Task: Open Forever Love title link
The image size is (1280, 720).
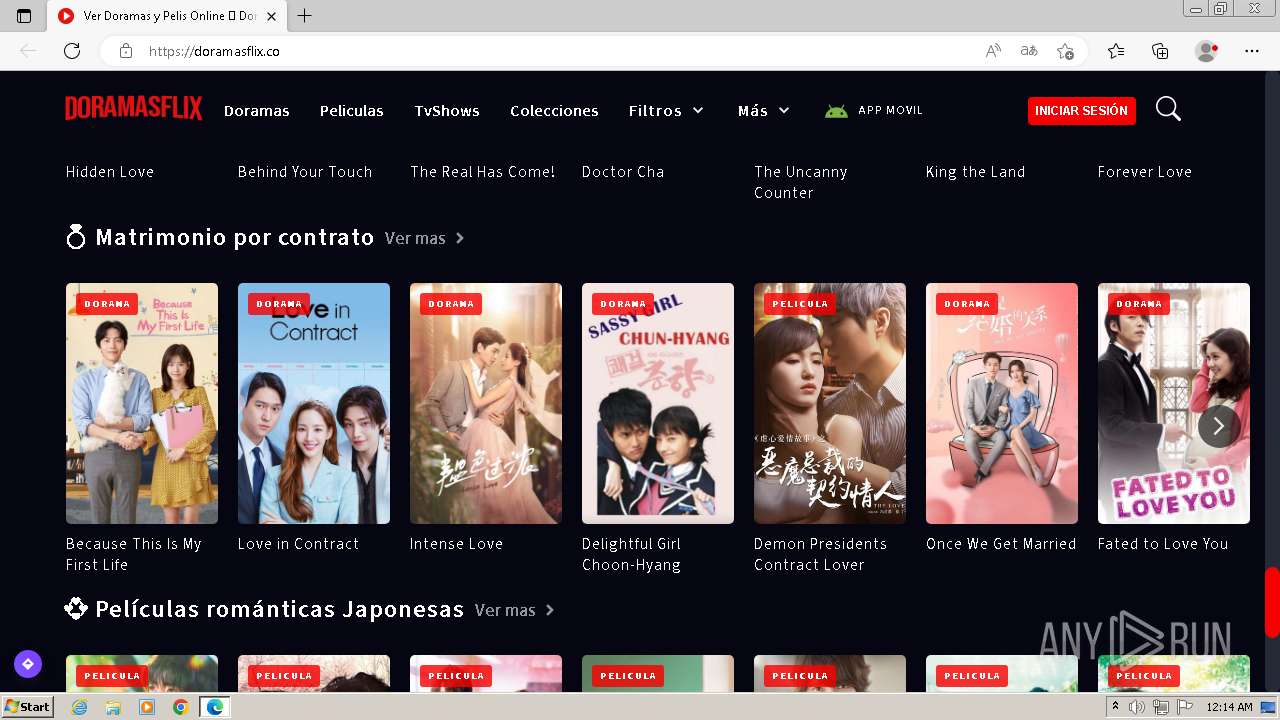Action: (1145, 172)
